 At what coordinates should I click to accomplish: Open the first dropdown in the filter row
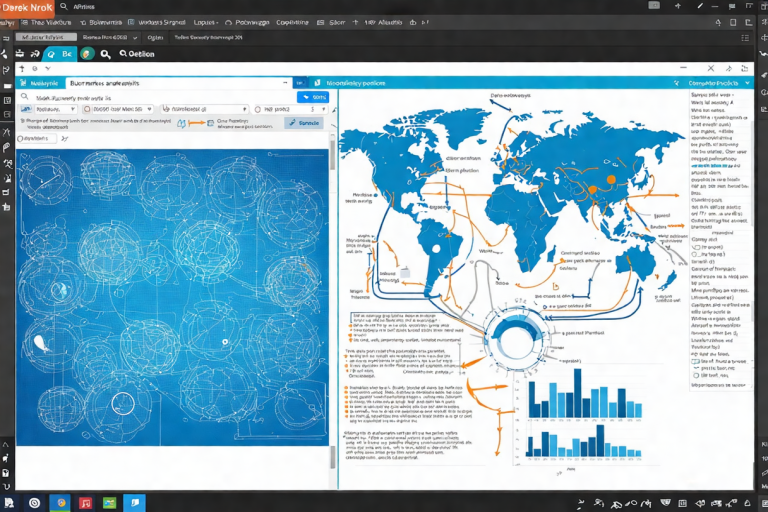click(56, 109)
